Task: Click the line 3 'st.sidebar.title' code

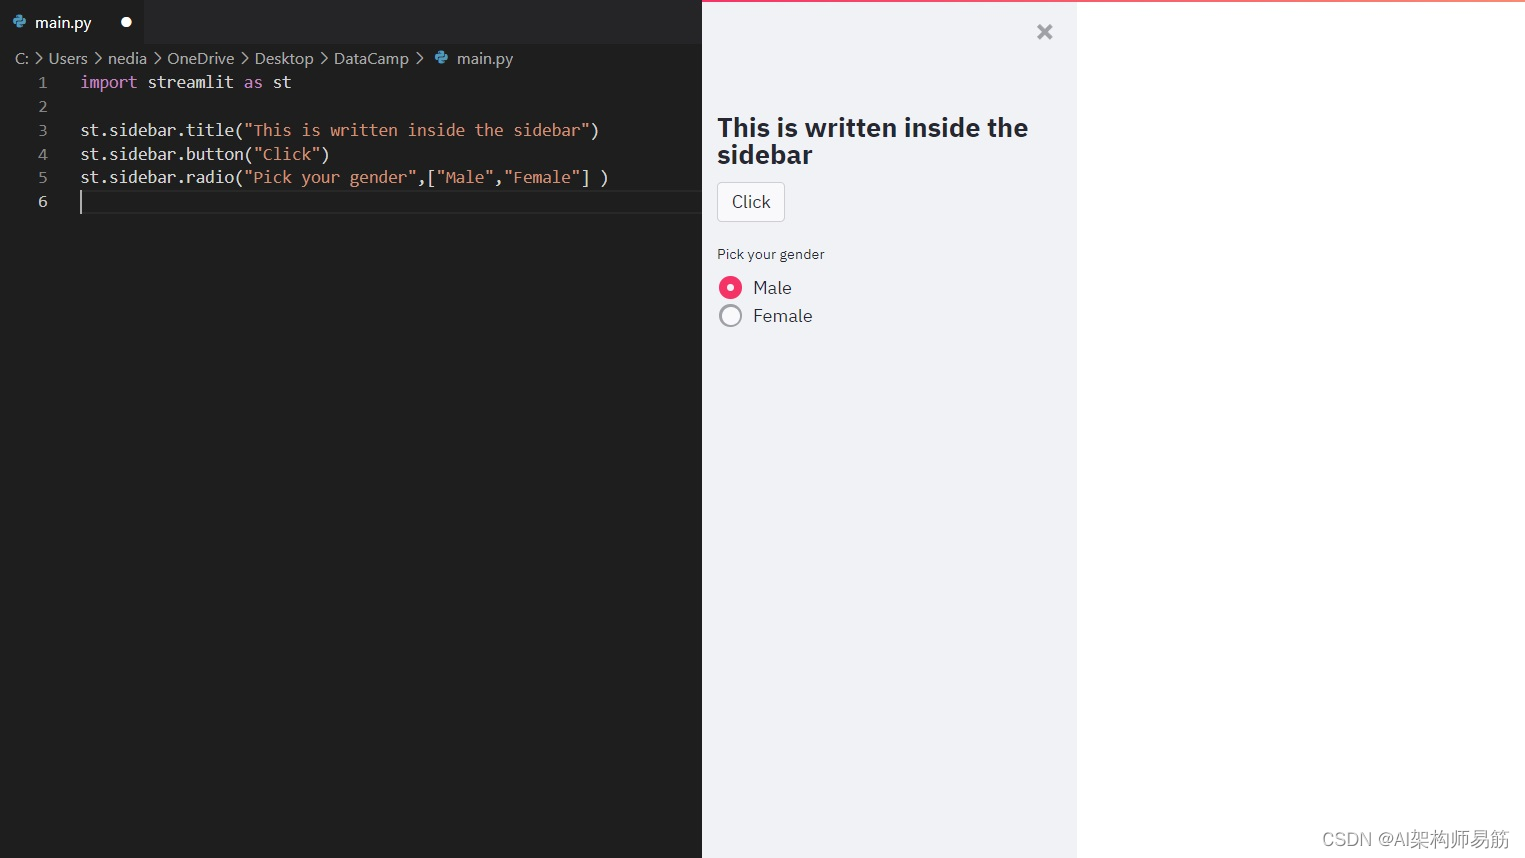Action: [157, 130]
